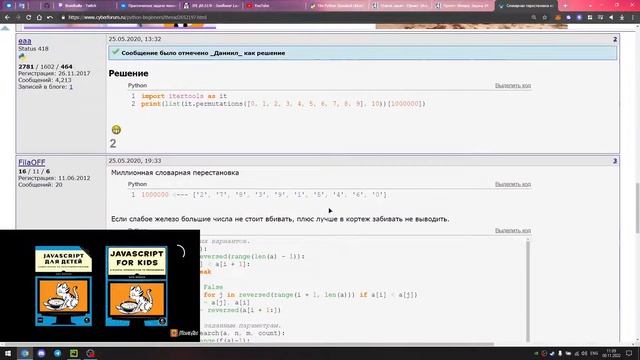Open eaa's blog entries count link

(71, 87)
